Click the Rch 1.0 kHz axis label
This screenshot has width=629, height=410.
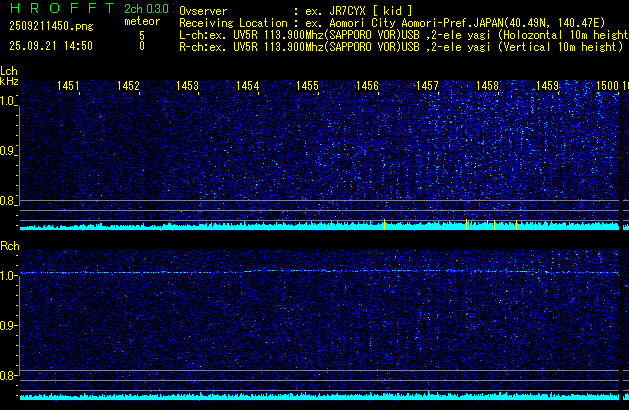click(8, 275)
